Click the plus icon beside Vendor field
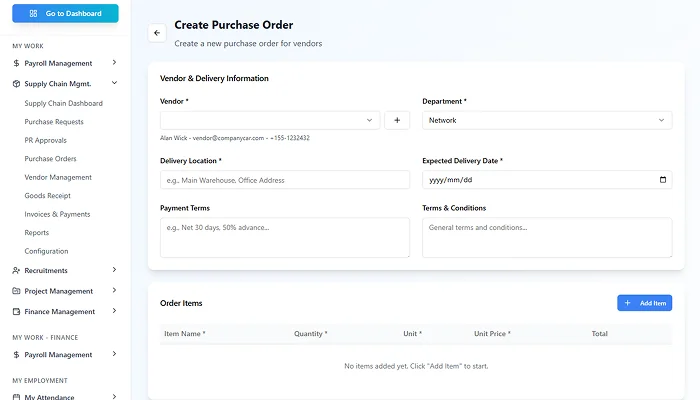This screenshot has height=400, width=700. coord(397,120)
